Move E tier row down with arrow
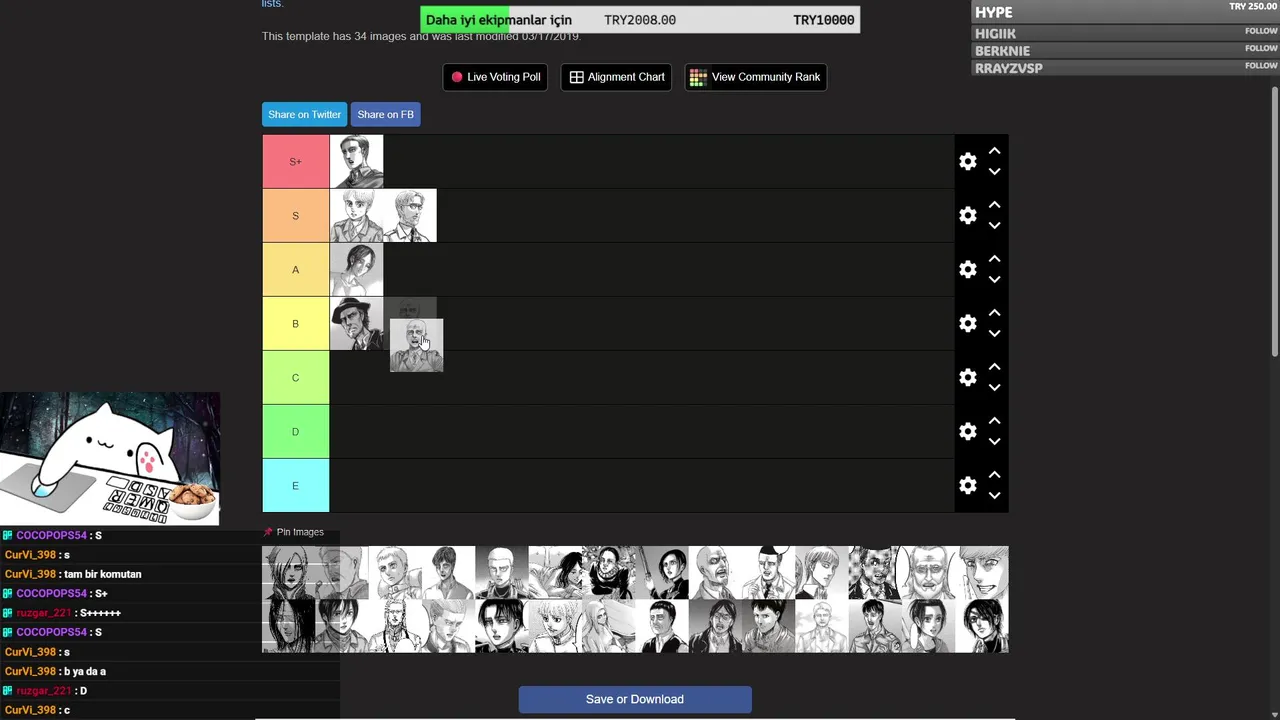Screen dimensions: 1280x720 coord(994,496)
